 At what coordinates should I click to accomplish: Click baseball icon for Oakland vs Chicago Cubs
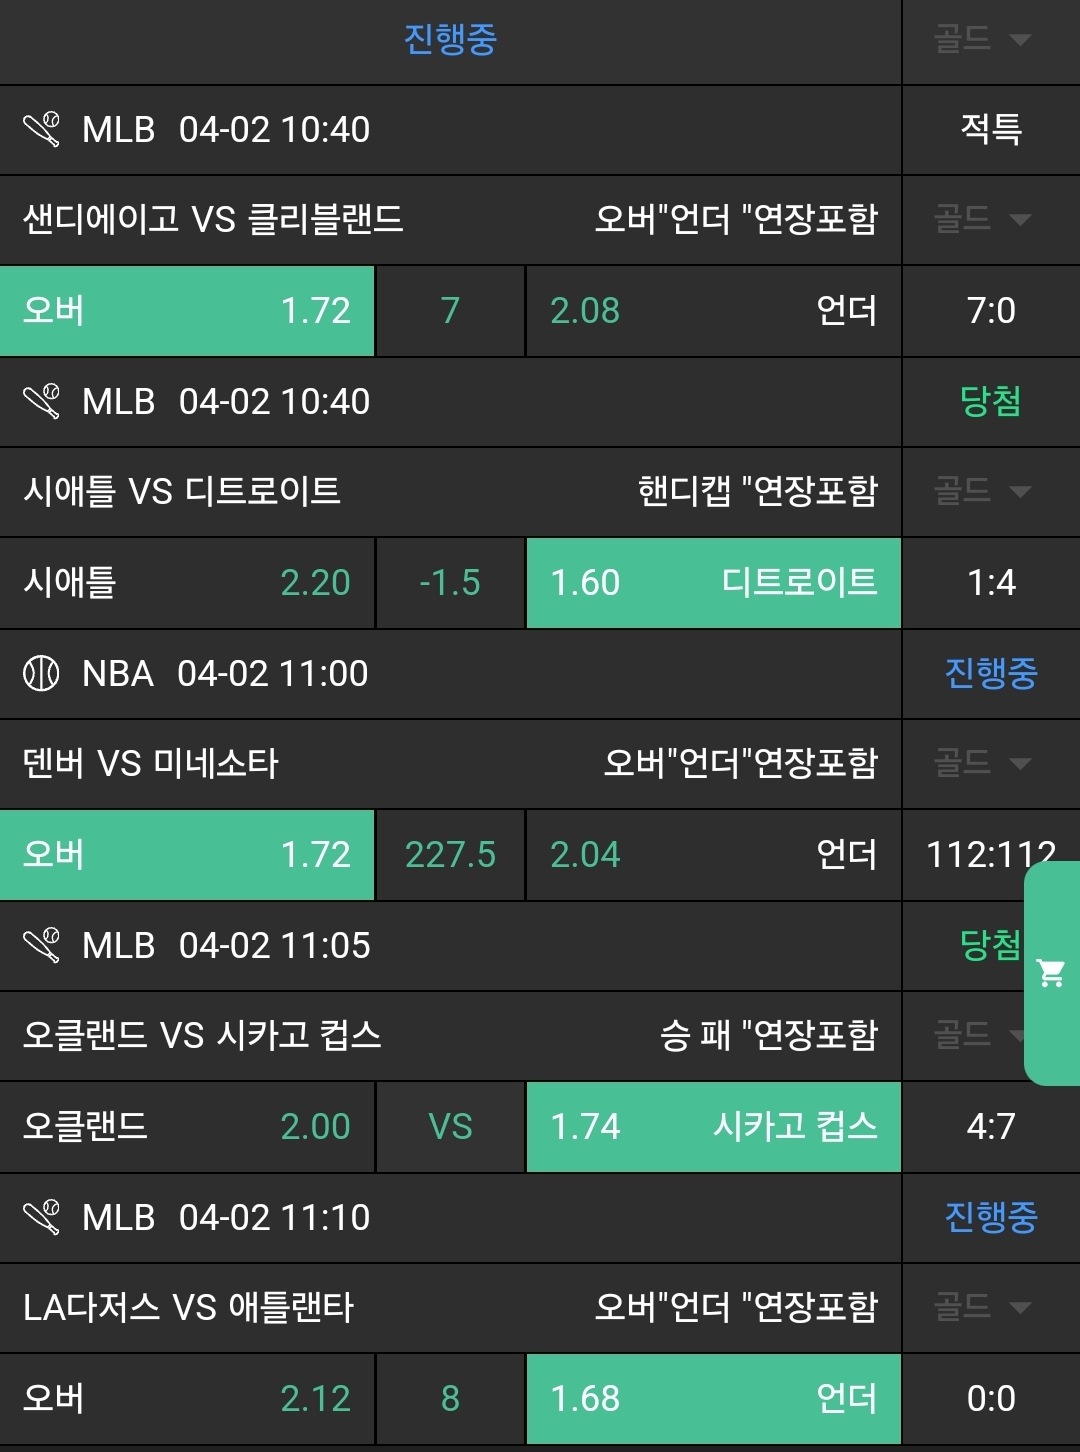pos(42,946)
